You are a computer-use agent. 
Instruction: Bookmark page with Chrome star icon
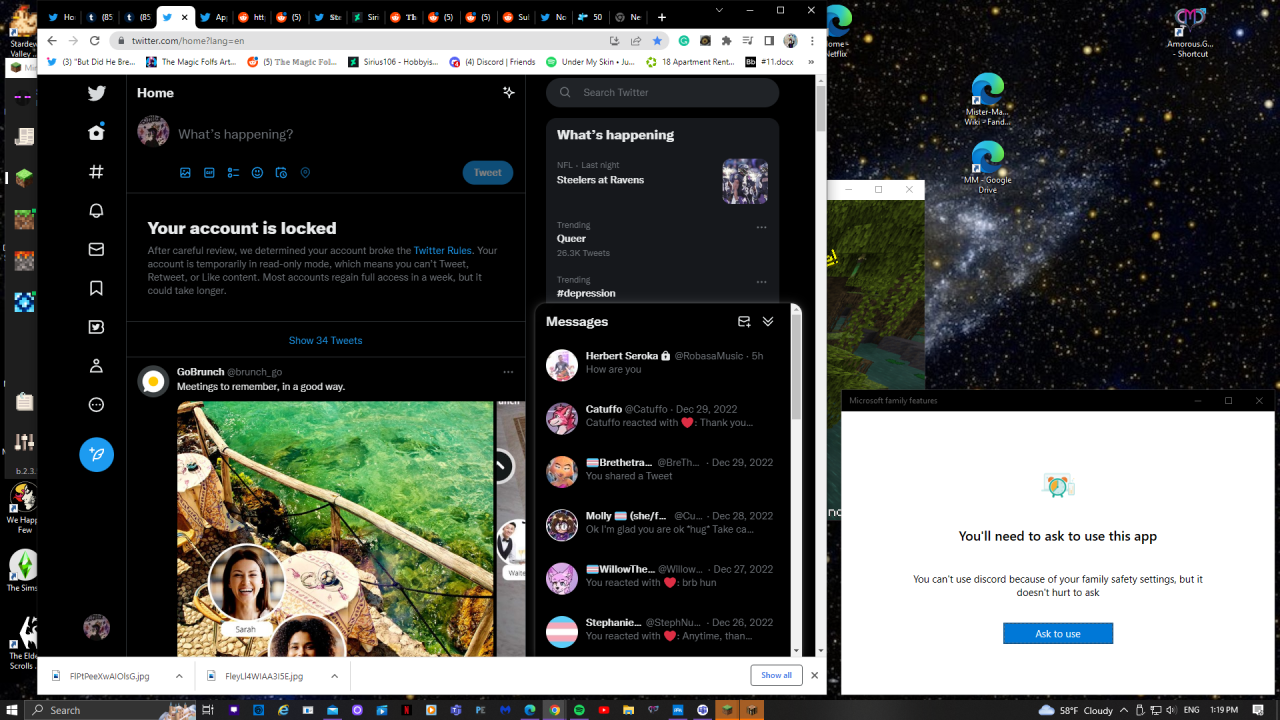pos(657,41)
